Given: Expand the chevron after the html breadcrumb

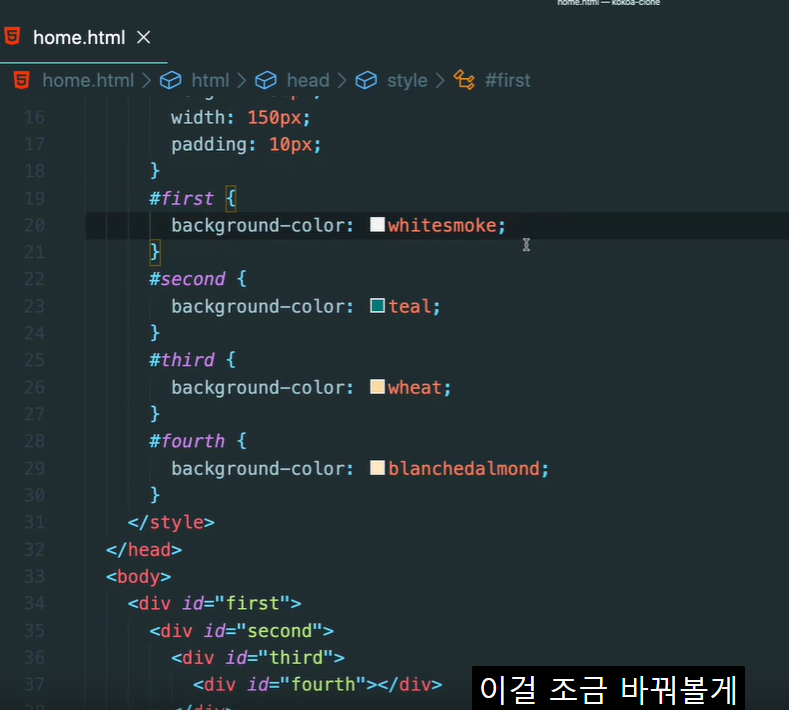Looking at the screenshot, I should click(242, 81).
